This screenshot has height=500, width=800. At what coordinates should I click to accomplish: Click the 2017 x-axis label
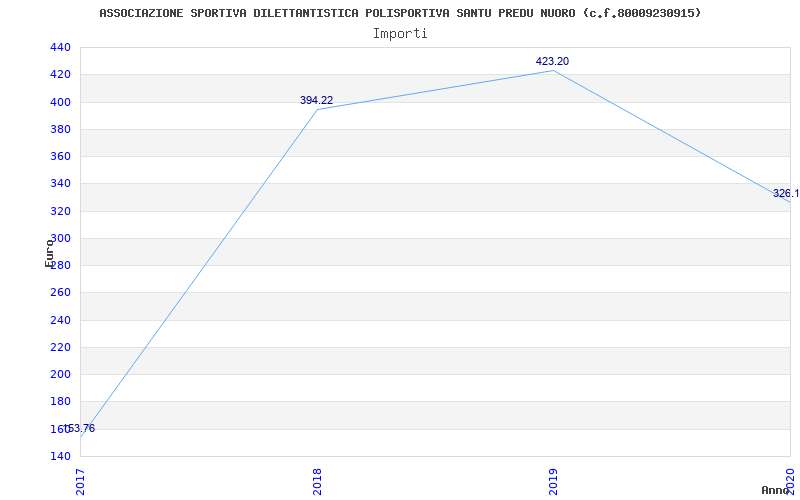[x=81, y=482]
